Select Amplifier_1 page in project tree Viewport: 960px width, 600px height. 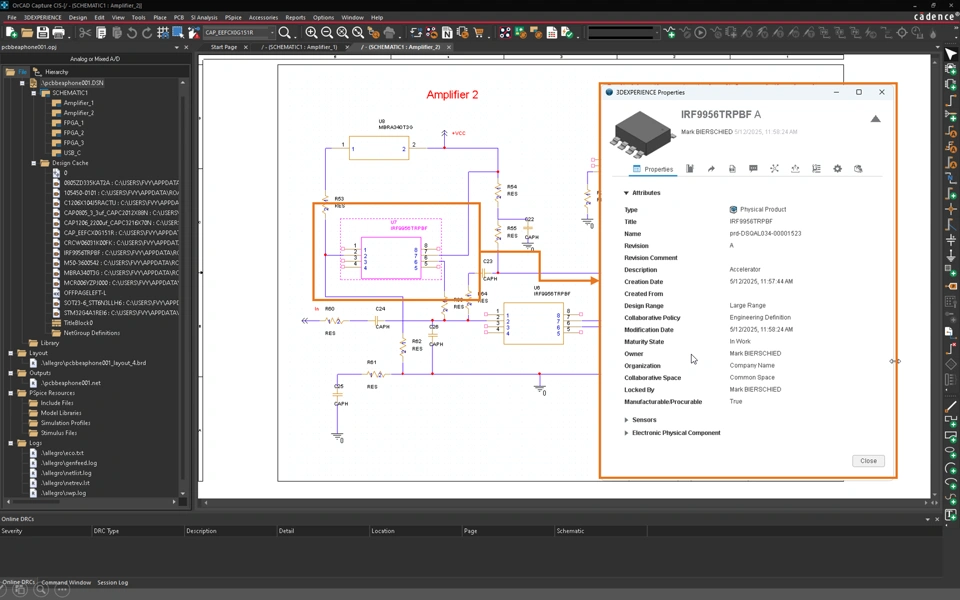(78, 103)
